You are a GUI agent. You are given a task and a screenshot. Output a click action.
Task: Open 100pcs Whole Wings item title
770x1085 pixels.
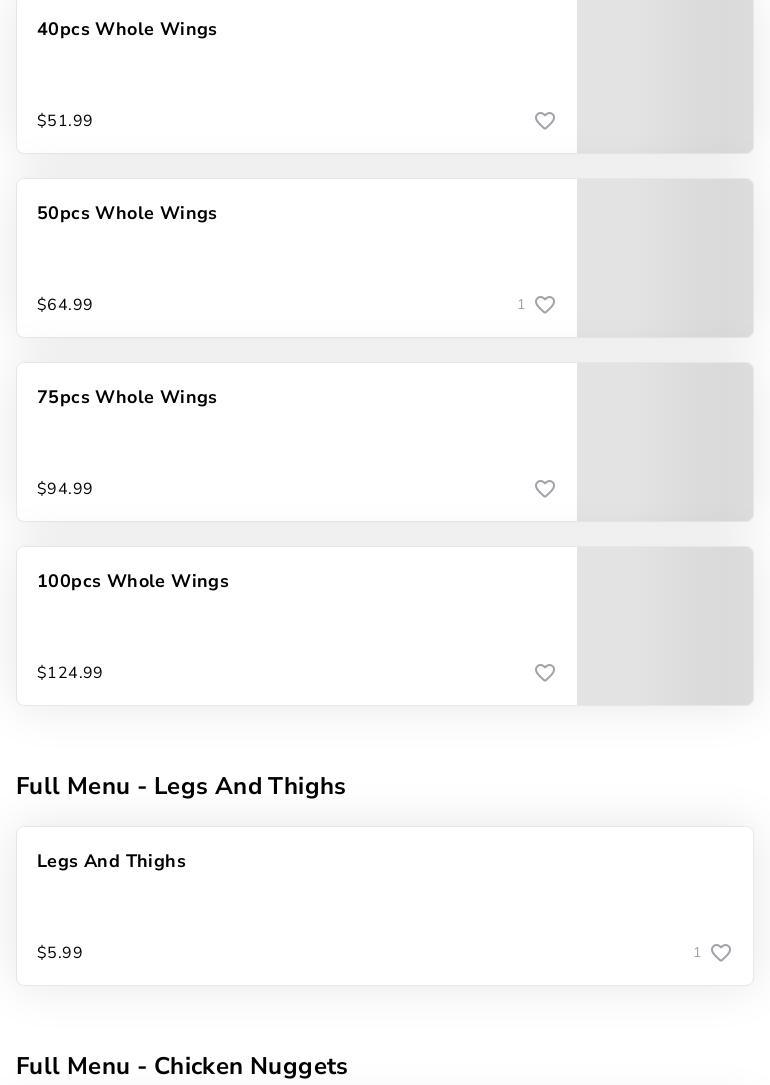133,582
